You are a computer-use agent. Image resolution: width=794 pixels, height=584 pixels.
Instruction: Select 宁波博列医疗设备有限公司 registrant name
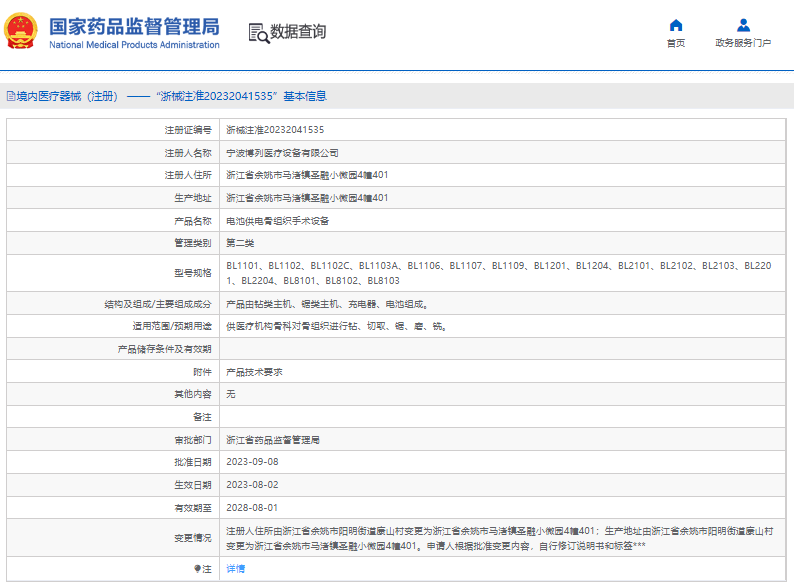(x=282, y=153)
